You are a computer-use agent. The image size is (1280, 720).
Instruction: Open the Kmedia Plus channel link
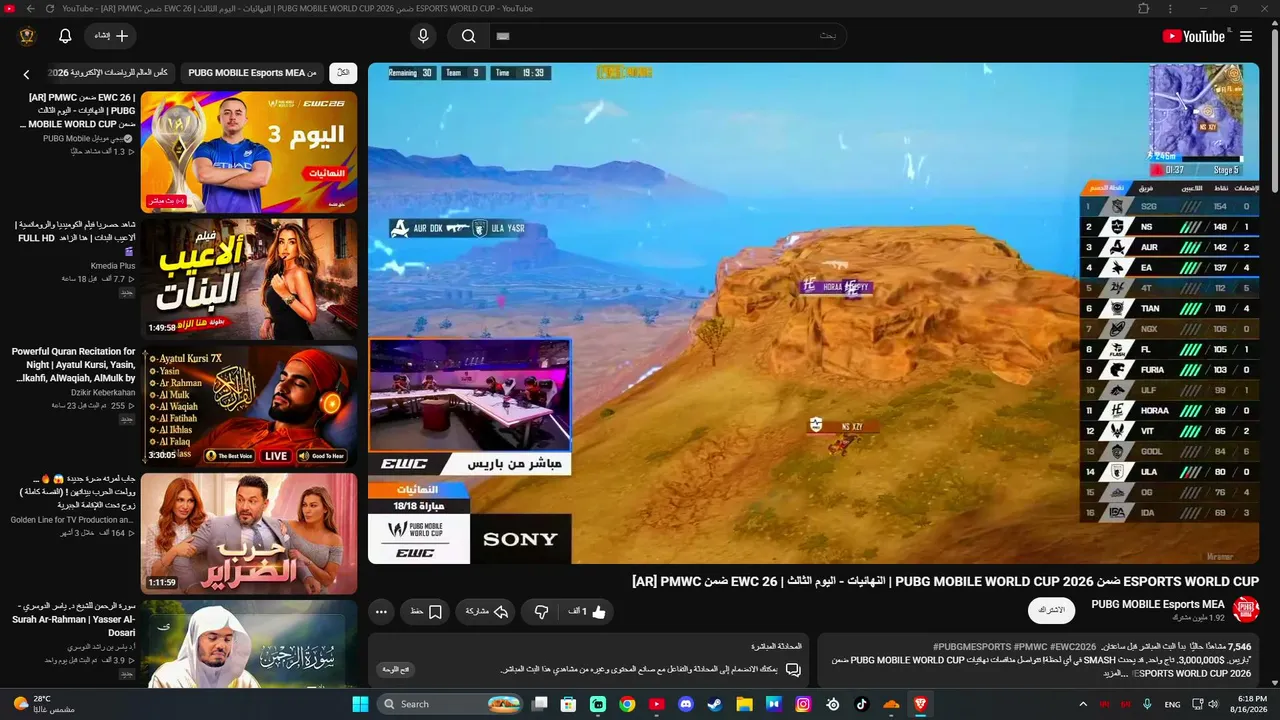point(112,266)
